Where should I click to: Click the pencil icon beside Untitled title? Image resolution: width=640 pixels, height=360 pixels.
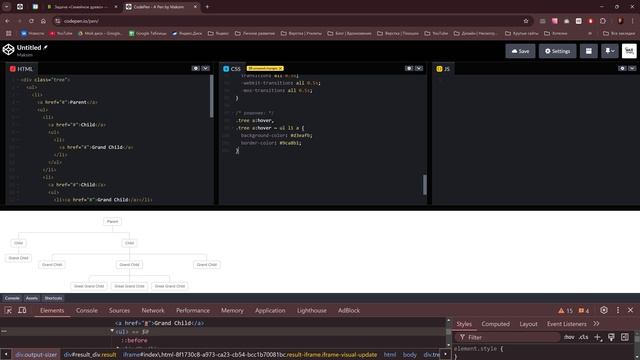click(x=45, y=48)
